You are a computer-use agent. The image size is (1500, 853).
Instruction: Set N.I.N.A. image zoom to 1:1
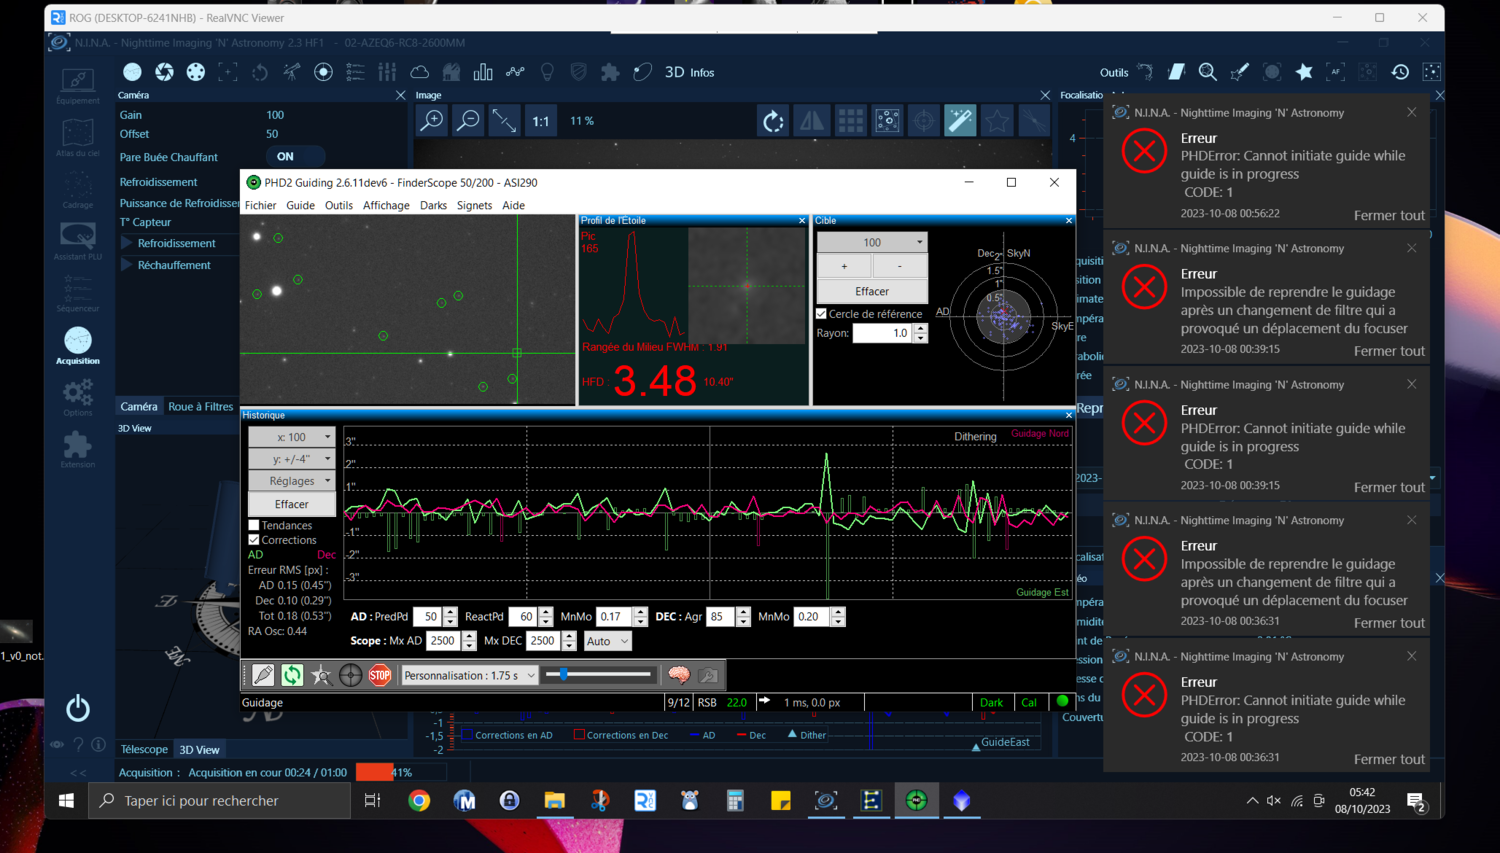click(x=540, y=121)
